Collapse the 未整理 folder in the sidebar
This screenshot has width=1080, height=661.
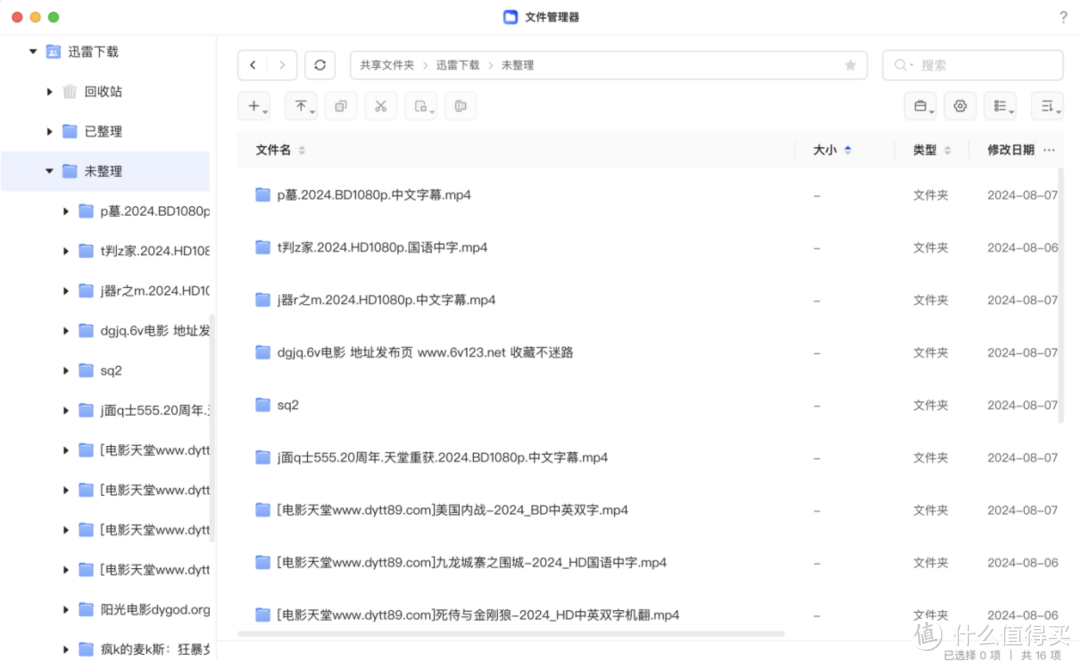pyautogui.click(x=48, y=170)
